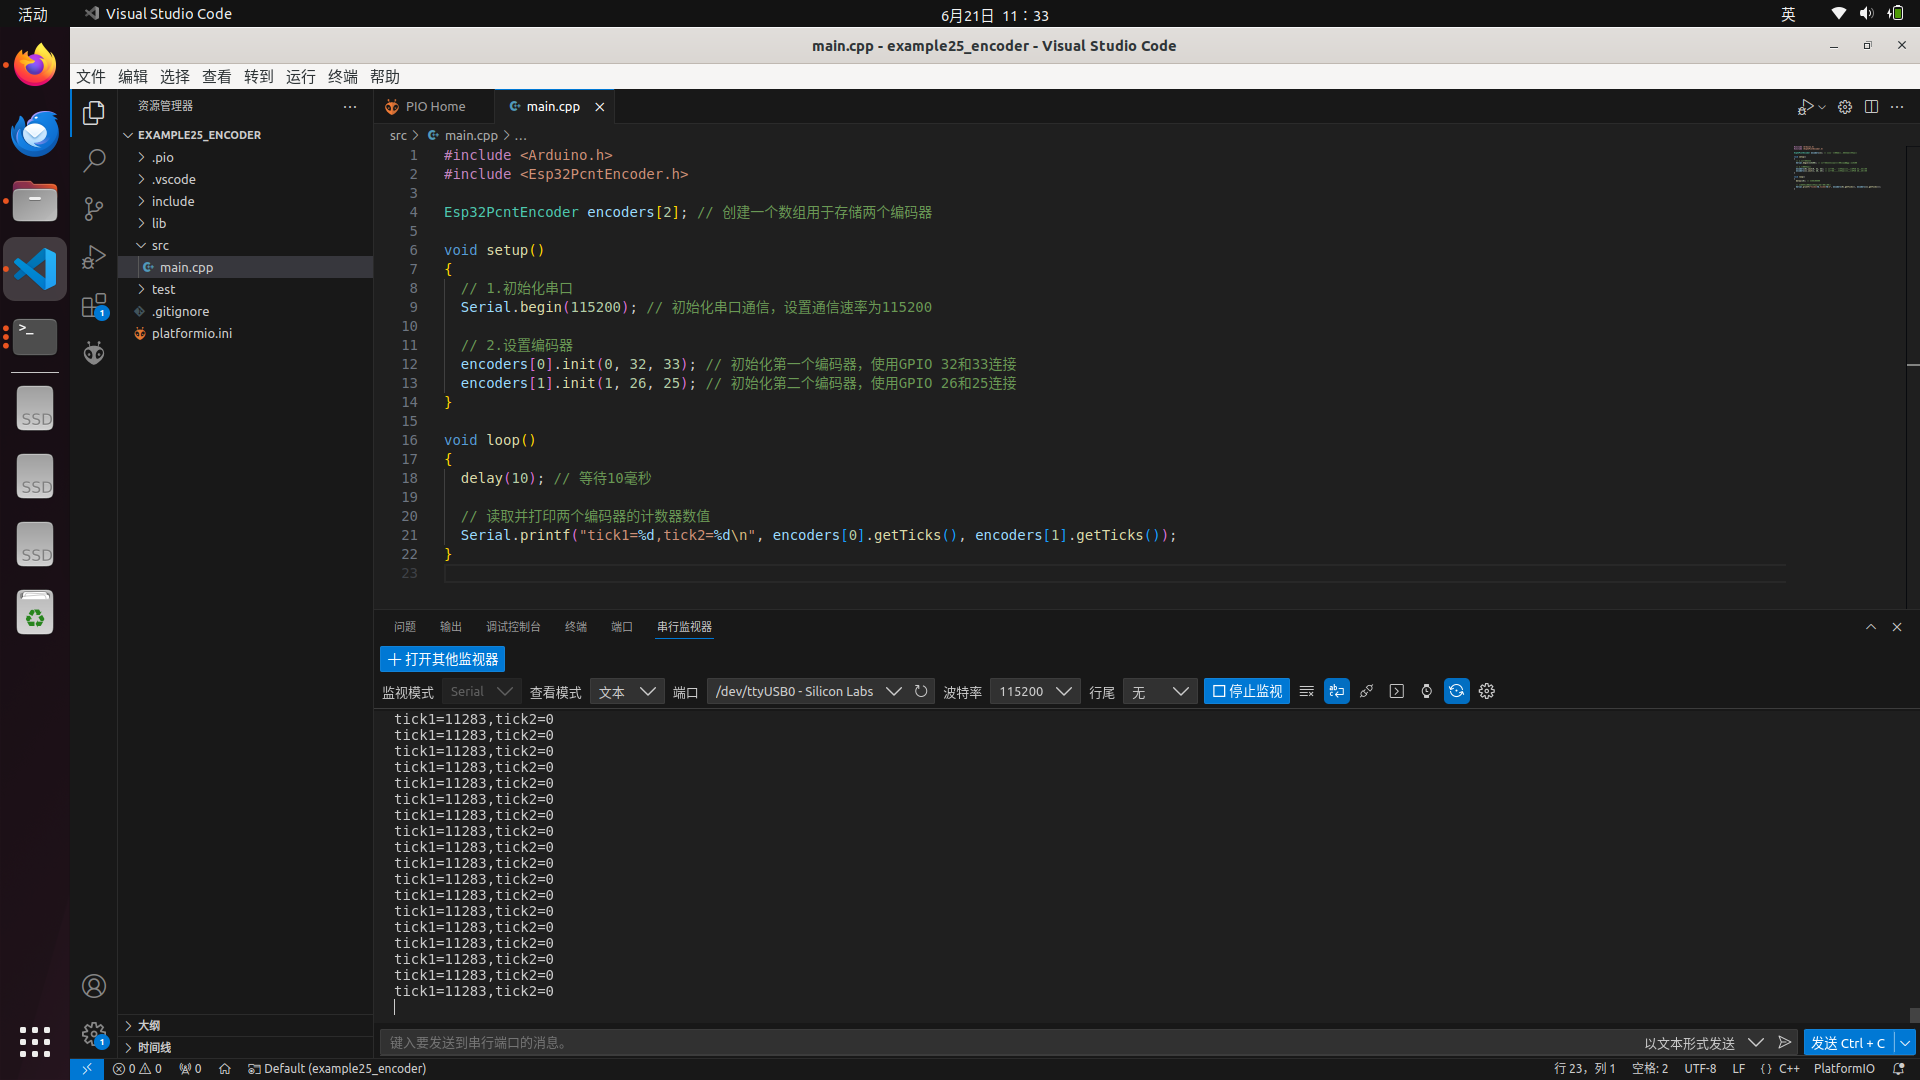
Task: Click the split editor right icon
Action: [x=1871, y=107]
